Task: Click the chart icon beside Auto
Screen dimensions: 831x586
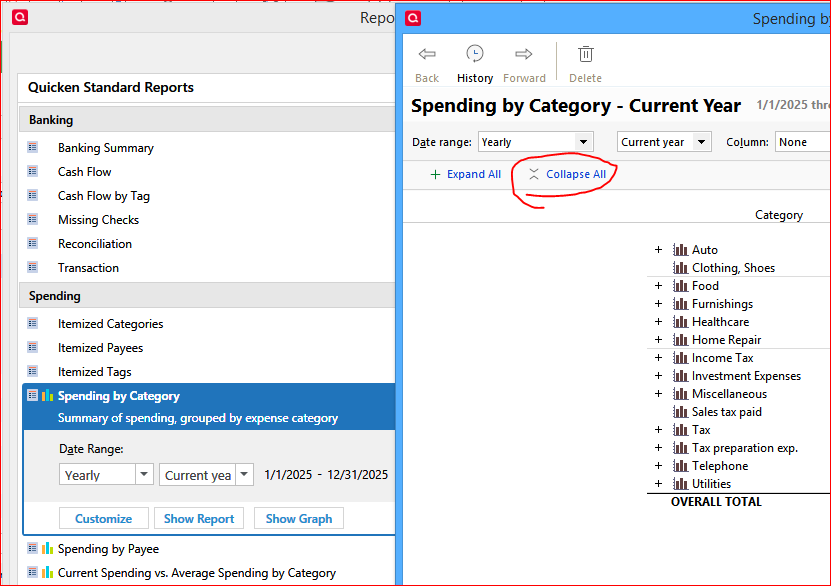Action: tap(680, 250)
